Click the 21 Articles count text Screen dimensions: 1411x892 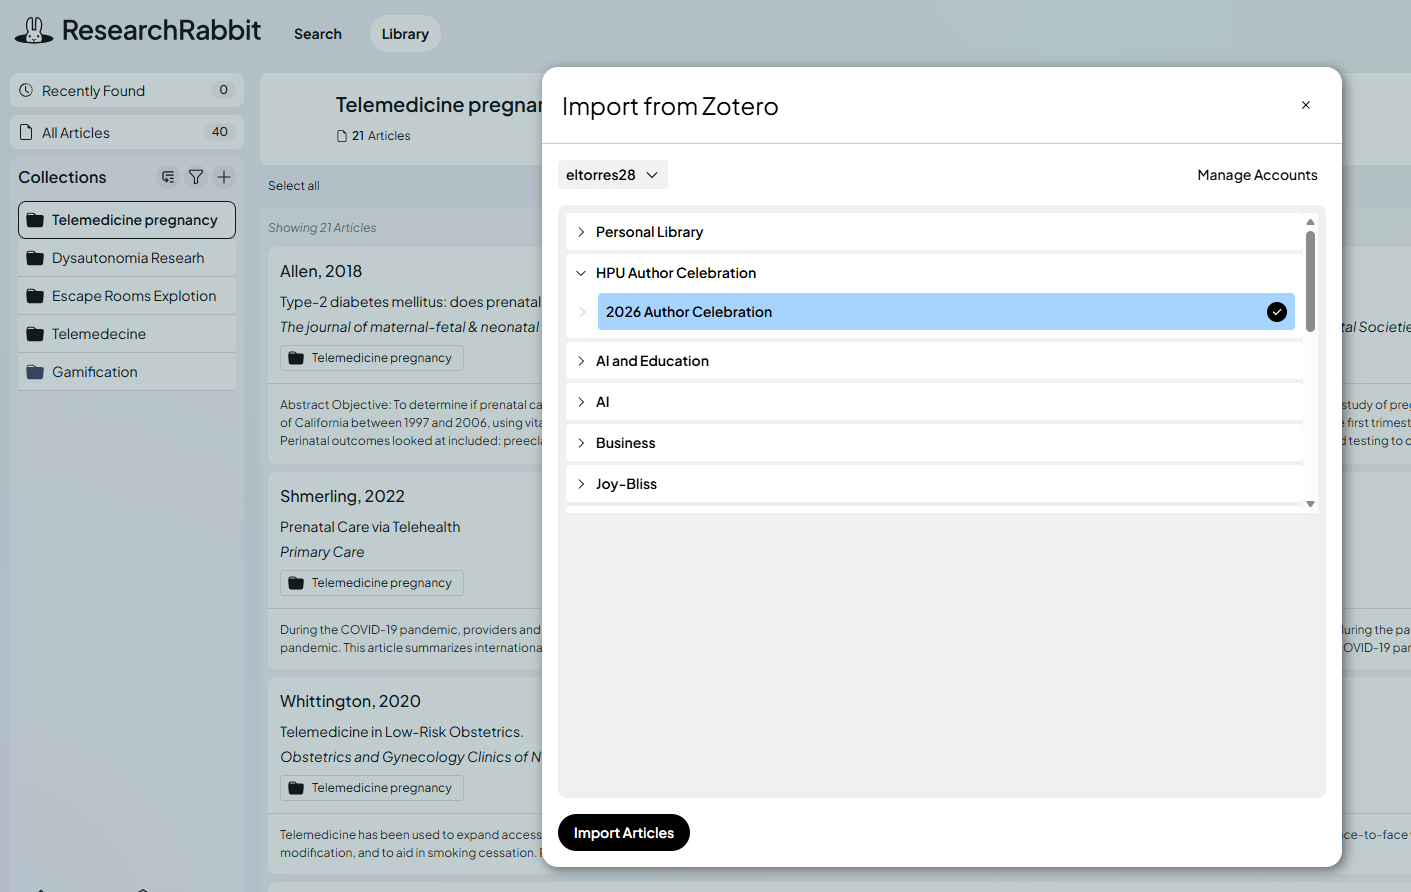click(x=381, y=136)
